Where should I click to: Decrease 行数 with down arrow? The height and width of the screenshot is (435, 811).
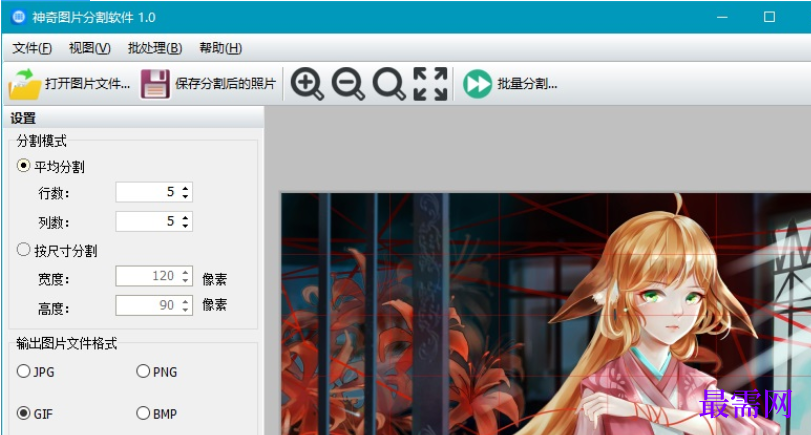click(185, 197)
